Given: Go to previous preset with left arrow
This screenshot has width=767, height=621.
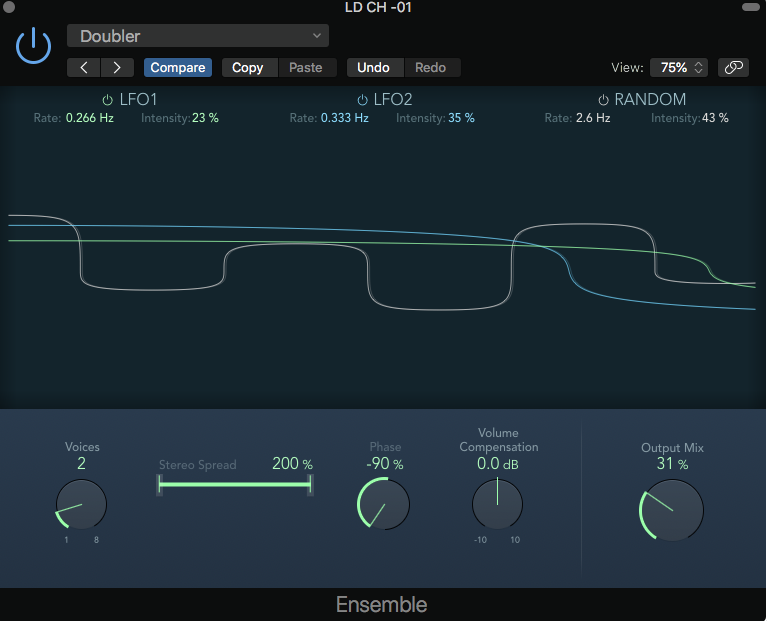Looking at the screenshot, I should pyautogui.click(x=84, y=68).
